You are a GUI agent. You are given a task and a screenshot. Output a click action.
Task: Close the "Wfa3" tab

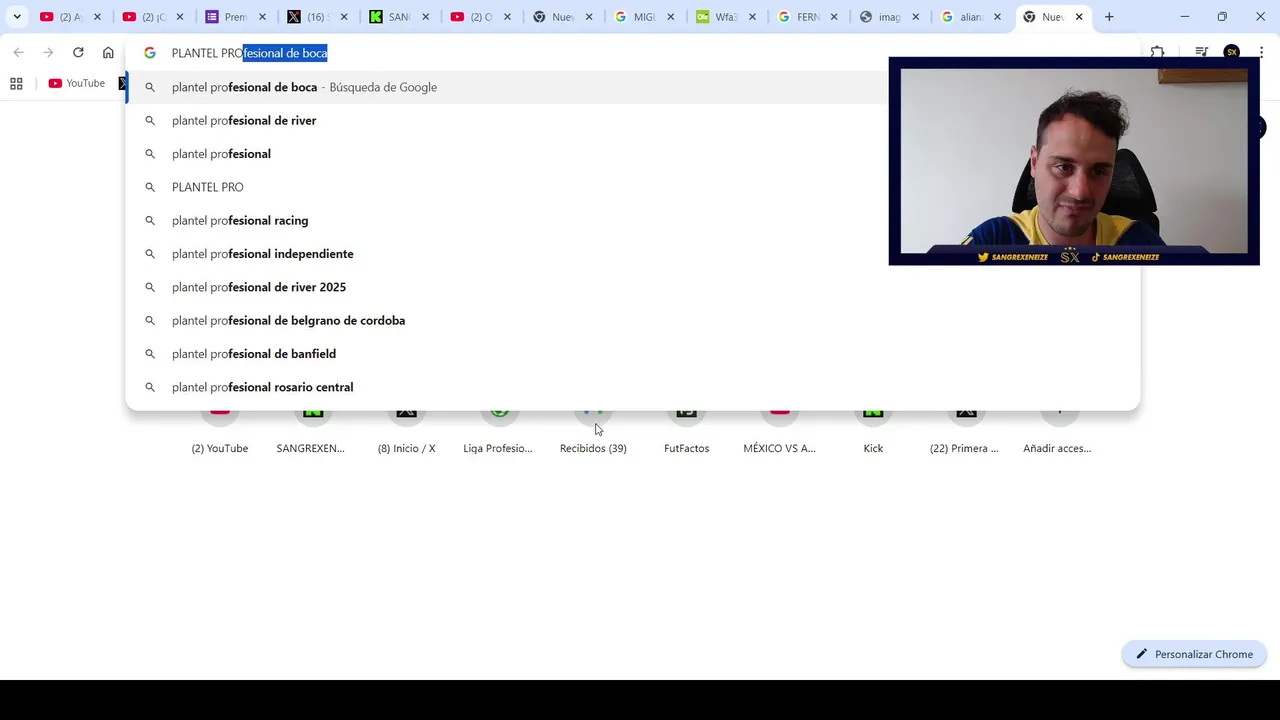(752, 17)
